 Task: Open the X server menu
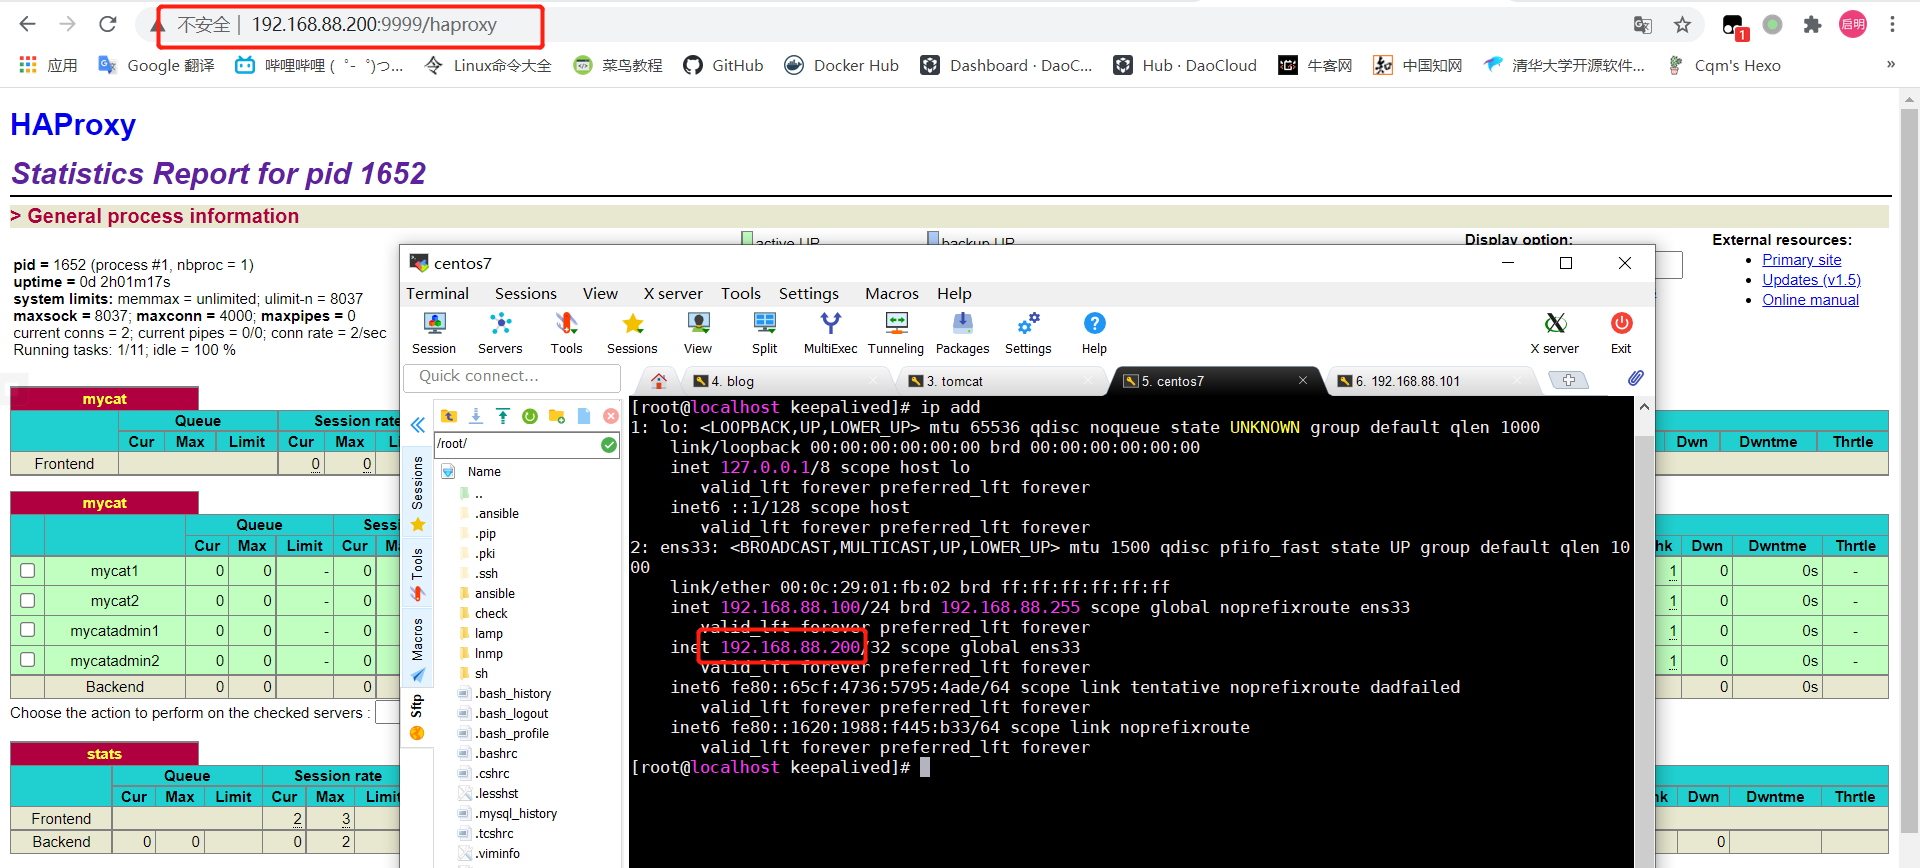(x=673, y=293)
